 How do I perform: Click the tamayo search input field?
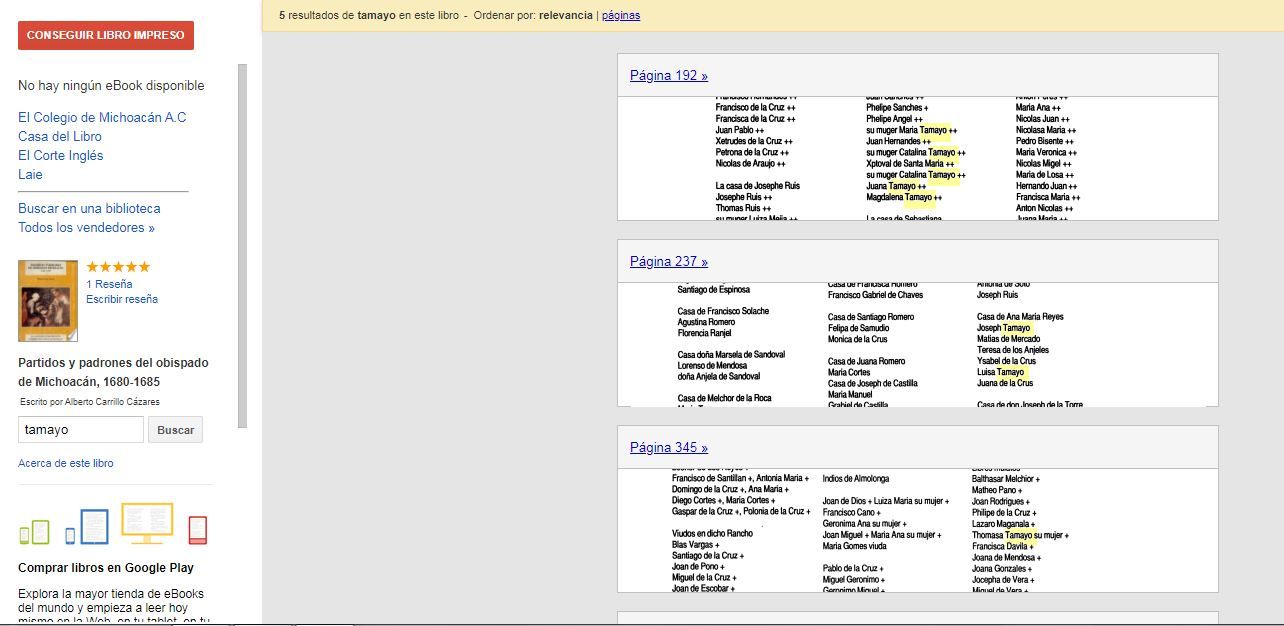[x=81, y=430]
